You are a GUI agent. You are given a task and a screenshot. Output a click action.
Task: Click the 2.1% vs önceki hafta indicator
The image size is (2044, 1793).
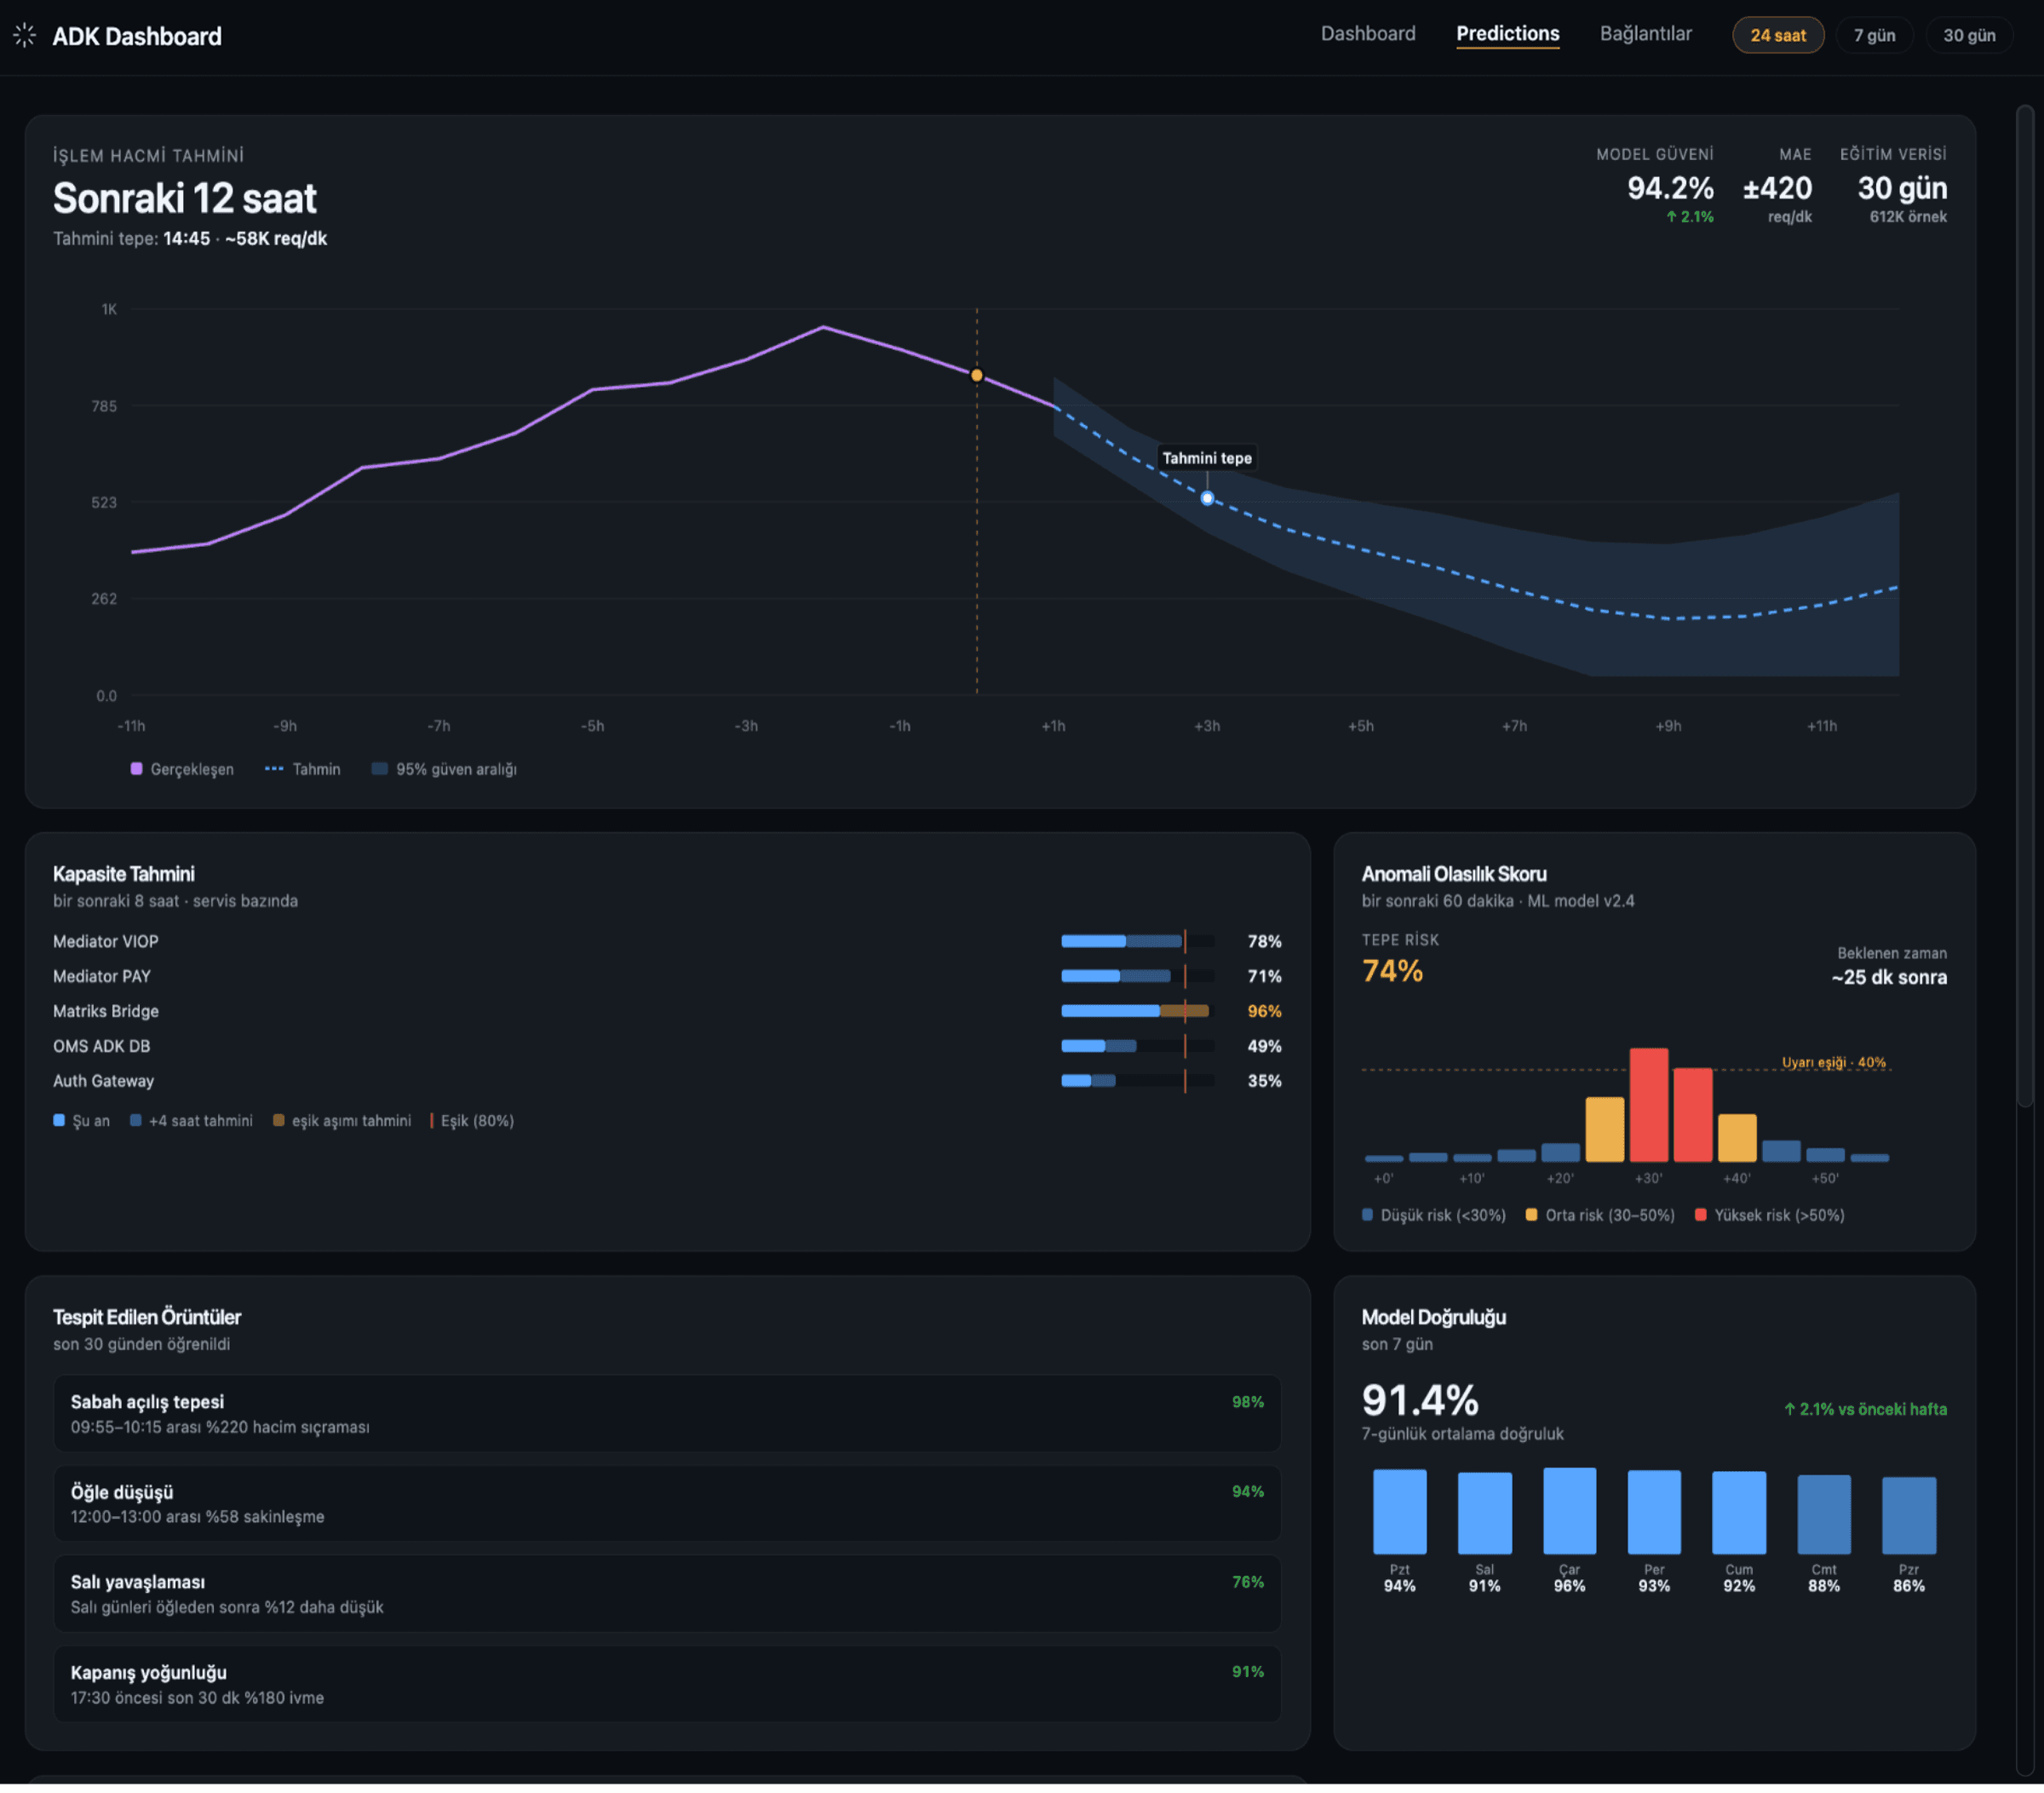[x=1865, y=1408]
